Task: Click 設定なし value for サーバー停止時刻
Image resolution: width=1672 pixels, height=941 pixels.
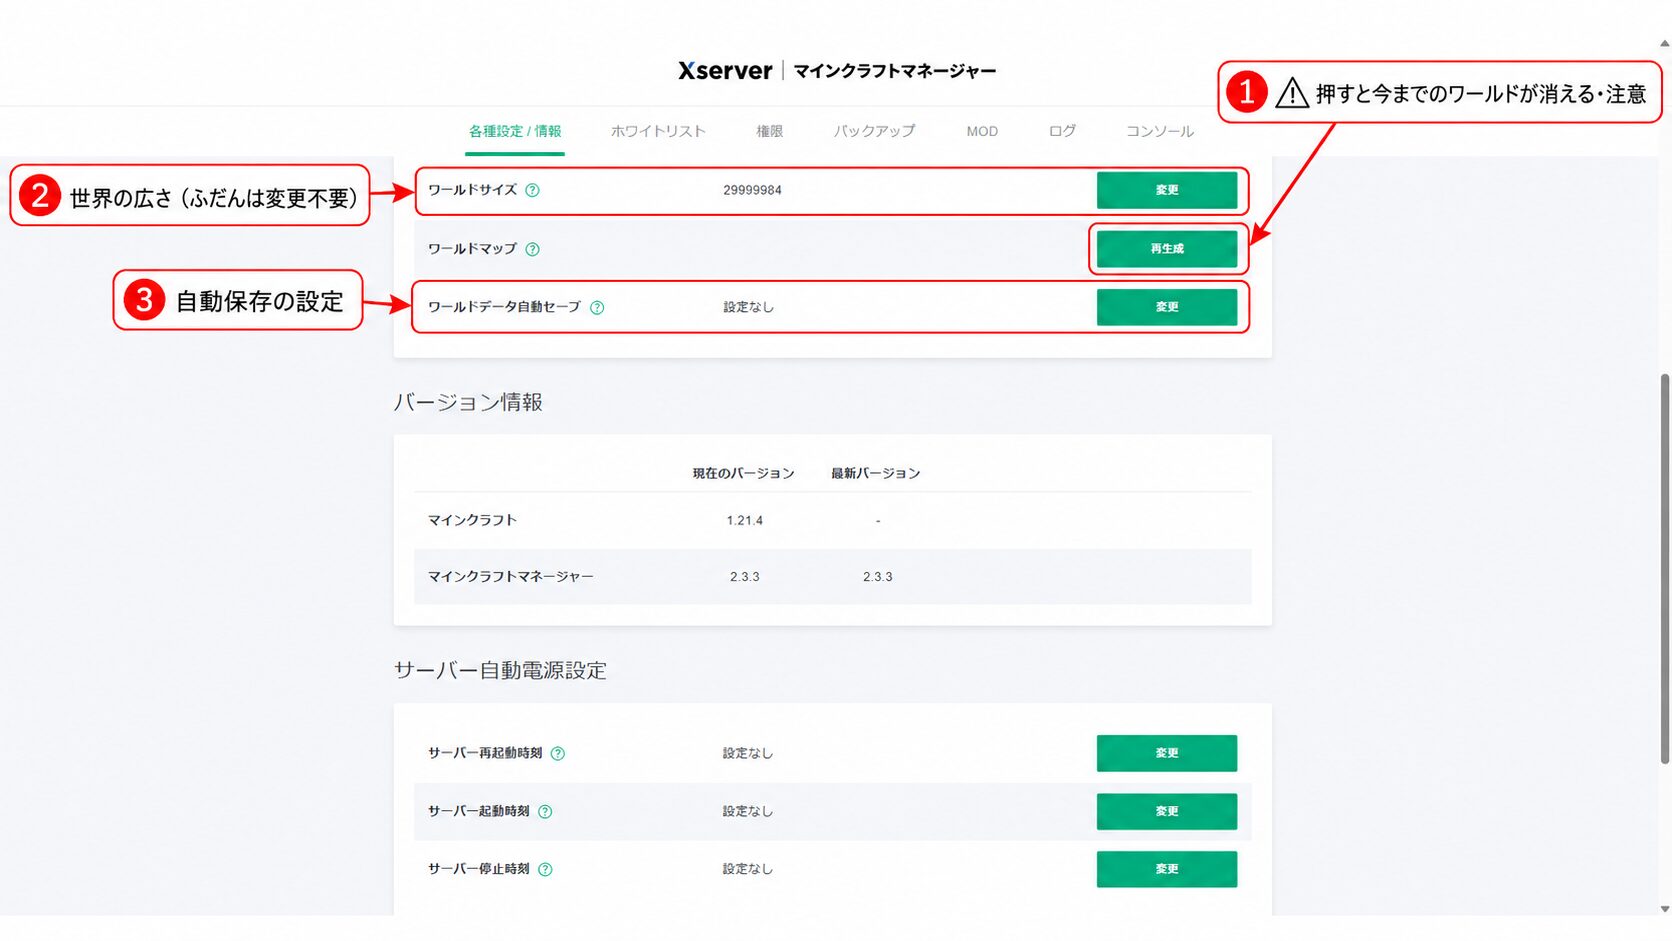Action: (748, 869)
